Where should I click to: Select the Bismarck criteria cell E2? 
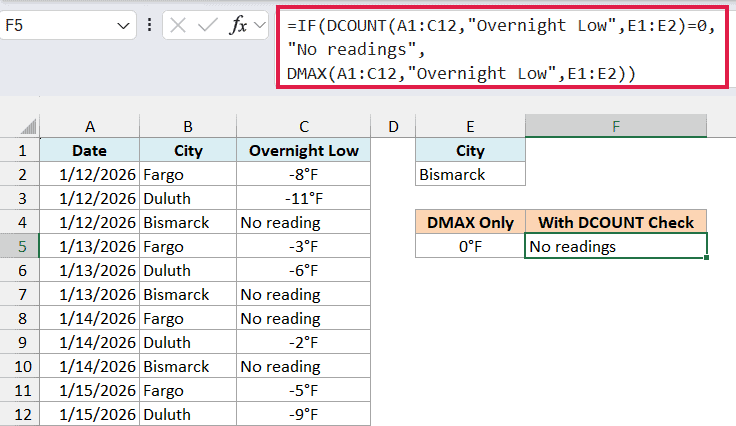[470, 175]
